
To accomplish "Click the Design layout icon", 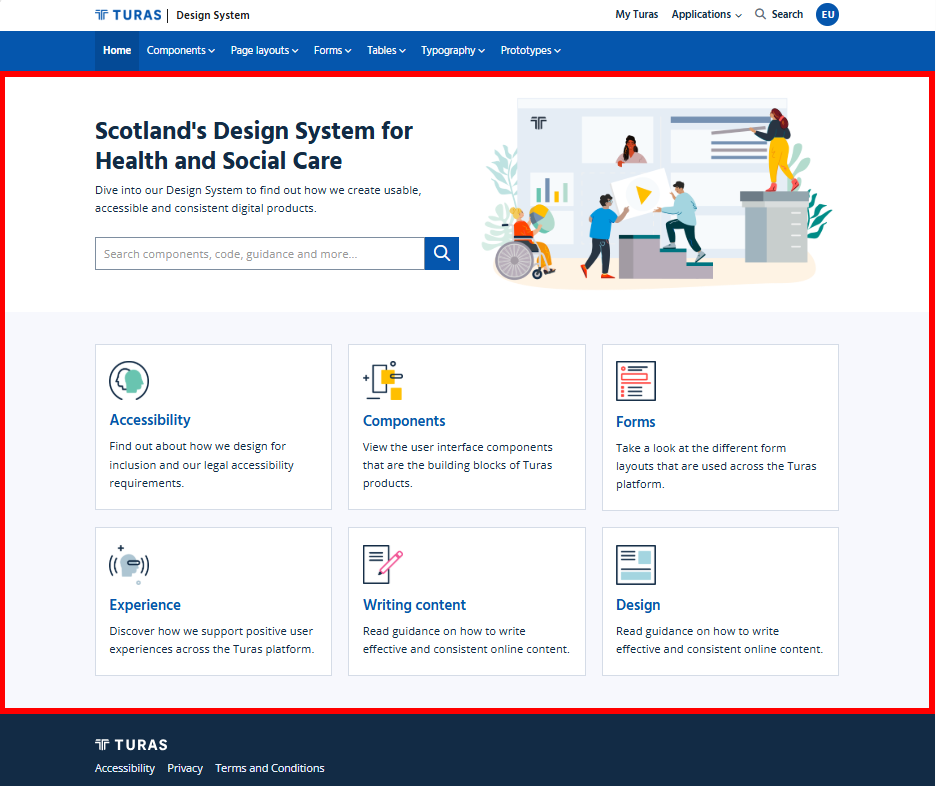I will pos(636,565).
